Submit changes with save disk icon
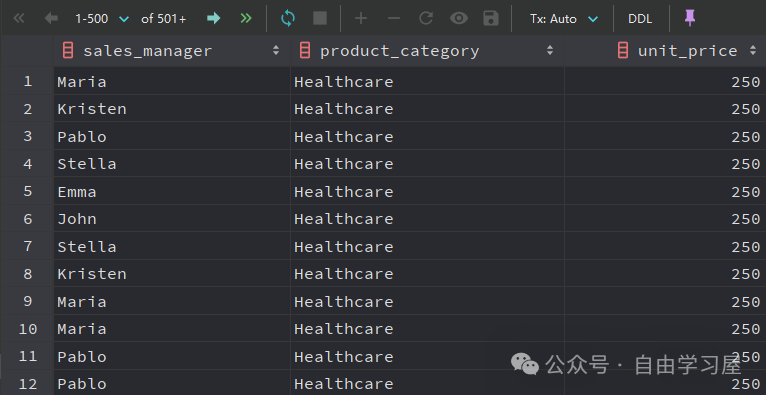 (x=491, y=19)
